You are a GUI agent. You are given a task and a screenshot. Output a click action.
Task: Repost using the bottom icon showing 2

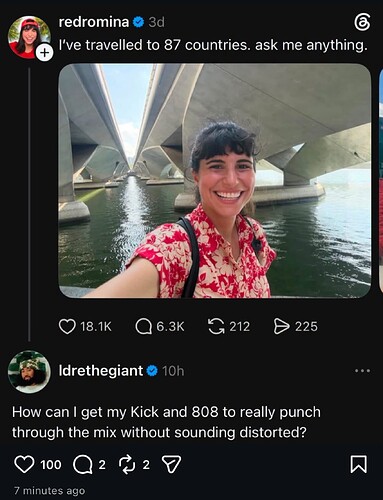126,464
